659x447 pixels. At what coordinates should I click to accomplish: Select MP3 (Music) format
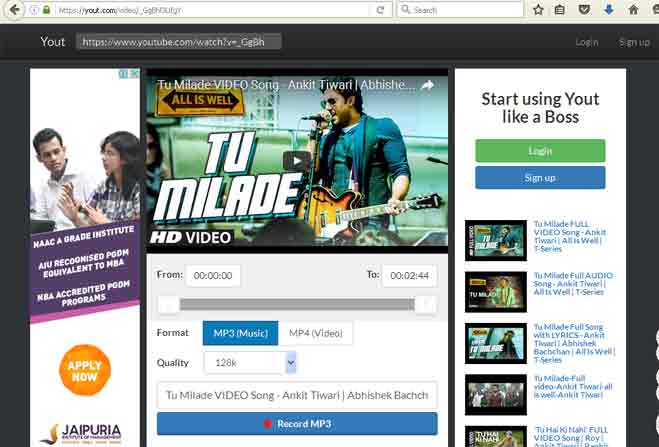click(x=240, y=333)
